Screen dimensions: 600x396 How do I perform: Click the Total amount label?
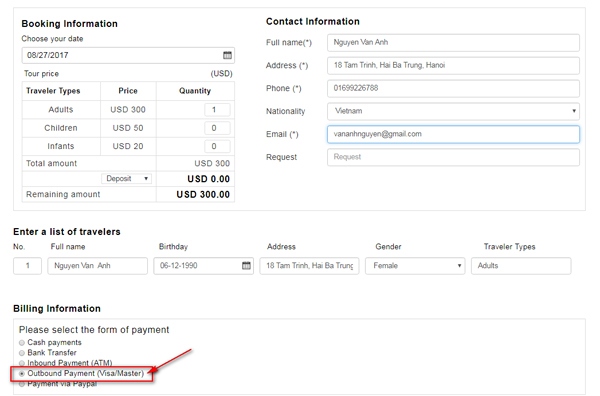(x=51, y=163)
